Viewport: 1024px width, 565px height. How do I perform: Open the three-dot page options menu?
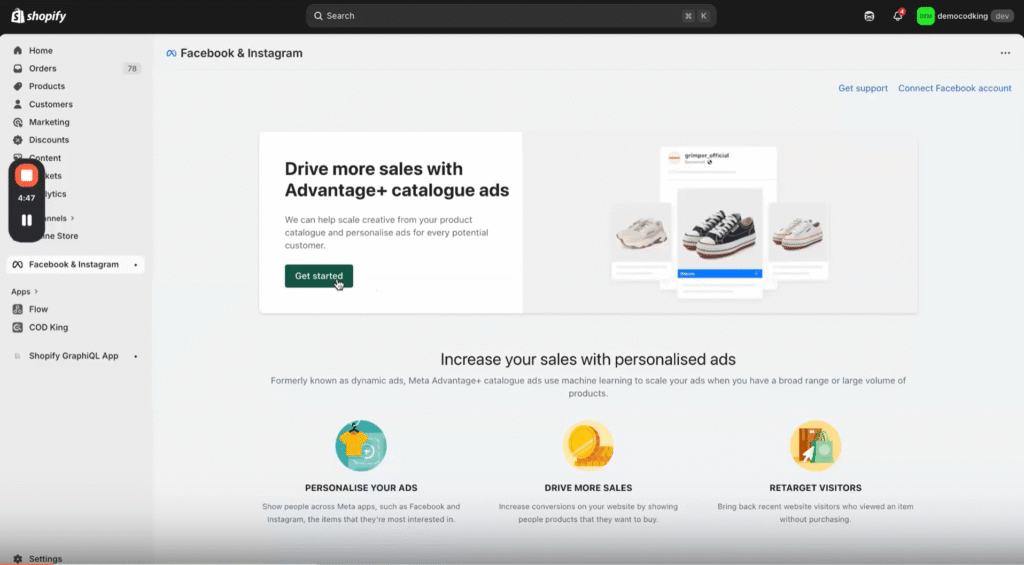tap(1005, 53)
